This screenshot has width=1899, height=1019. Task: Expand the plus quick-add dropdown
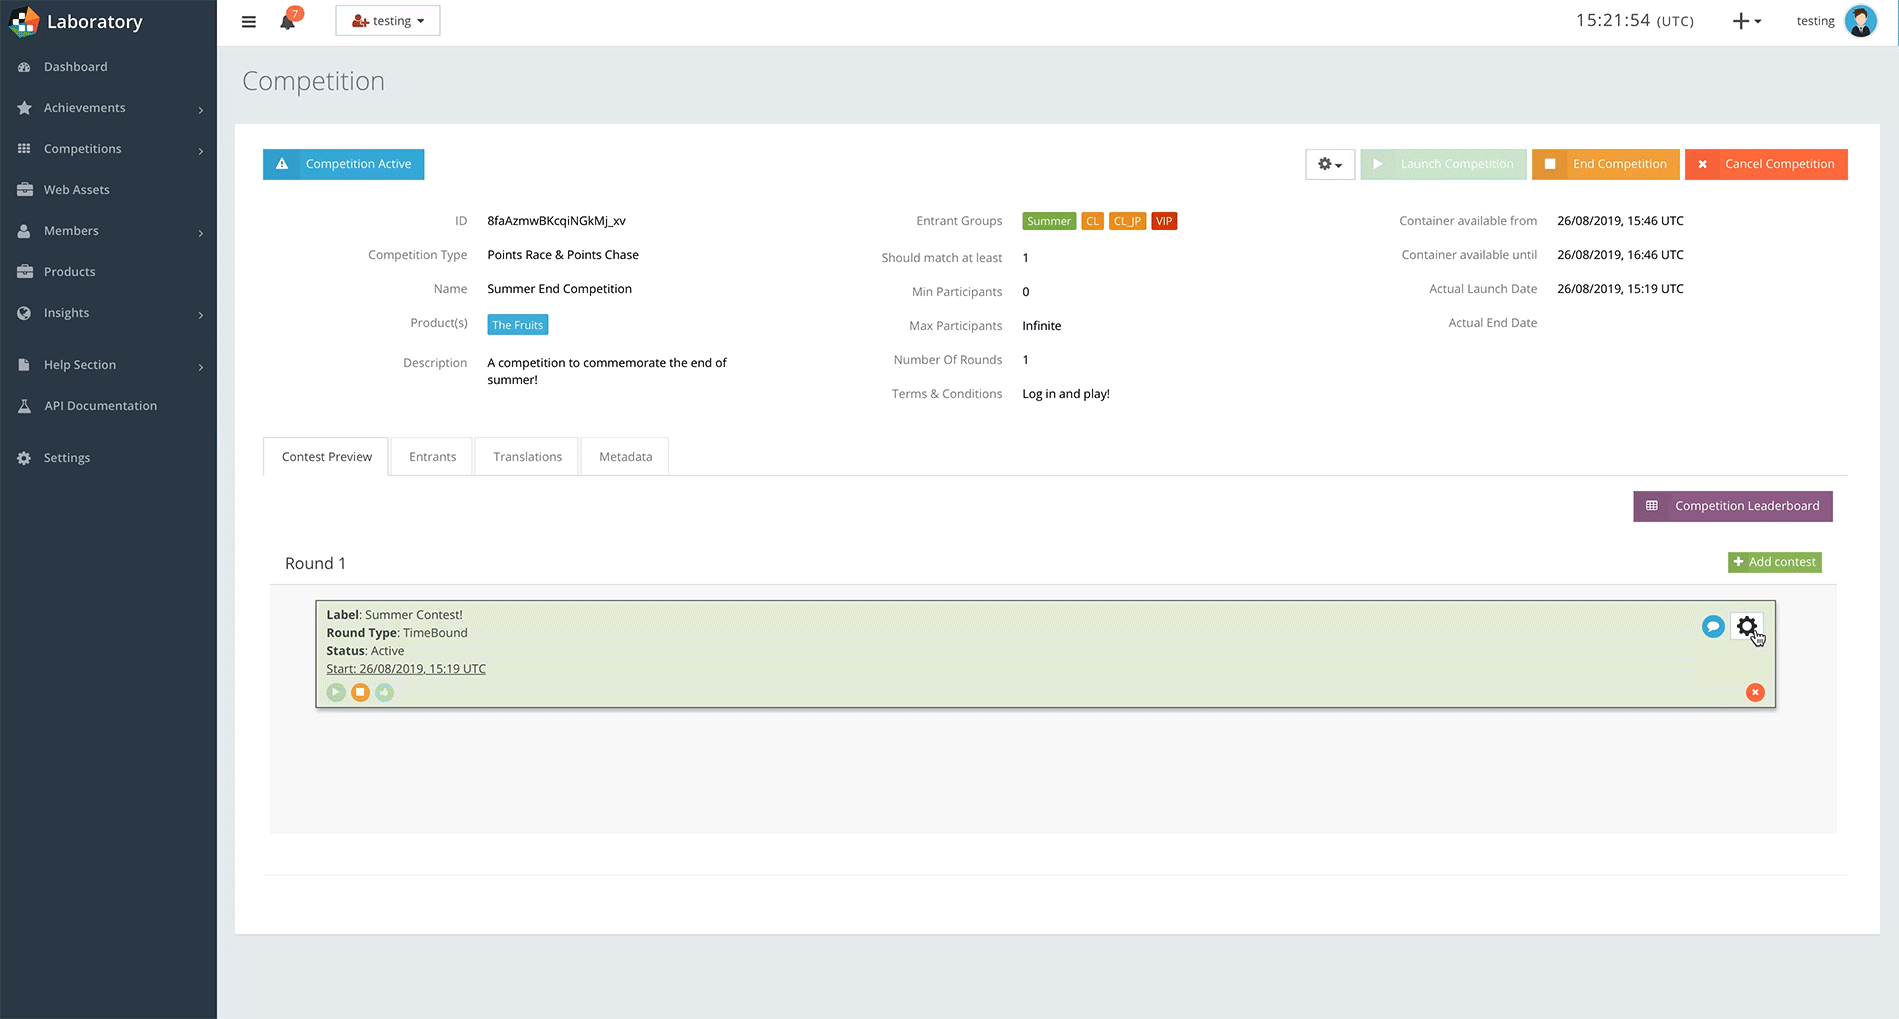coord(1746,21)
